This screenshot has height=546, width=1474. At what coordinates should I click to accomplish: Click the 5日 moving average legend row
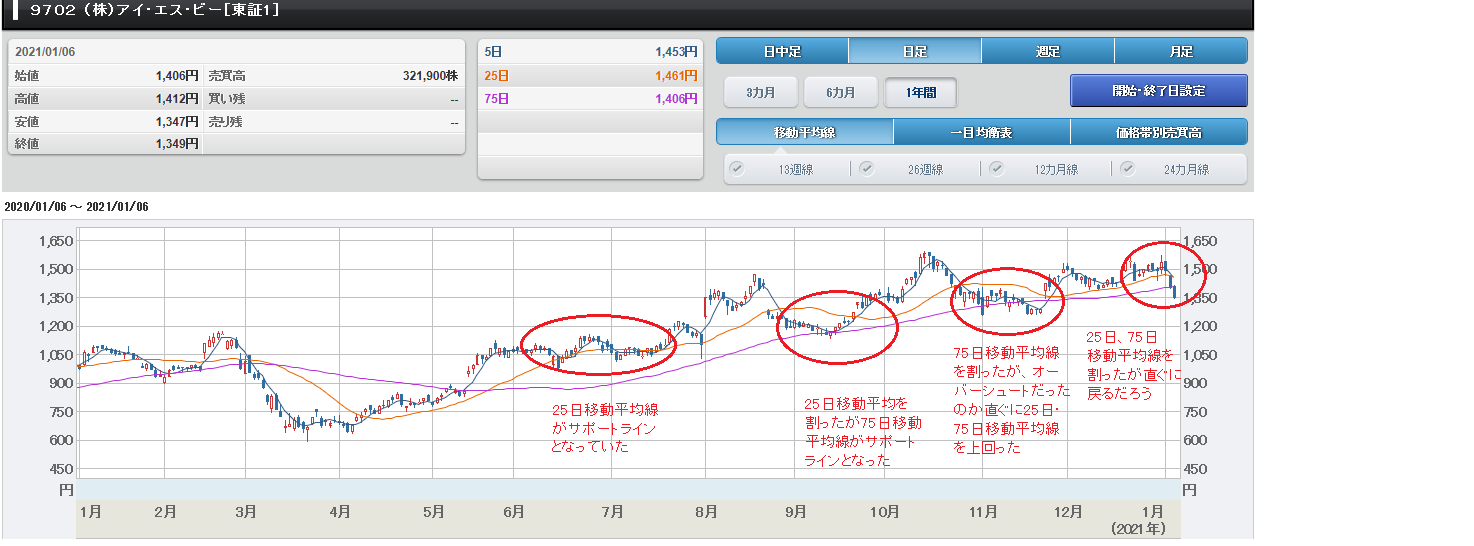tap(589, 51)
